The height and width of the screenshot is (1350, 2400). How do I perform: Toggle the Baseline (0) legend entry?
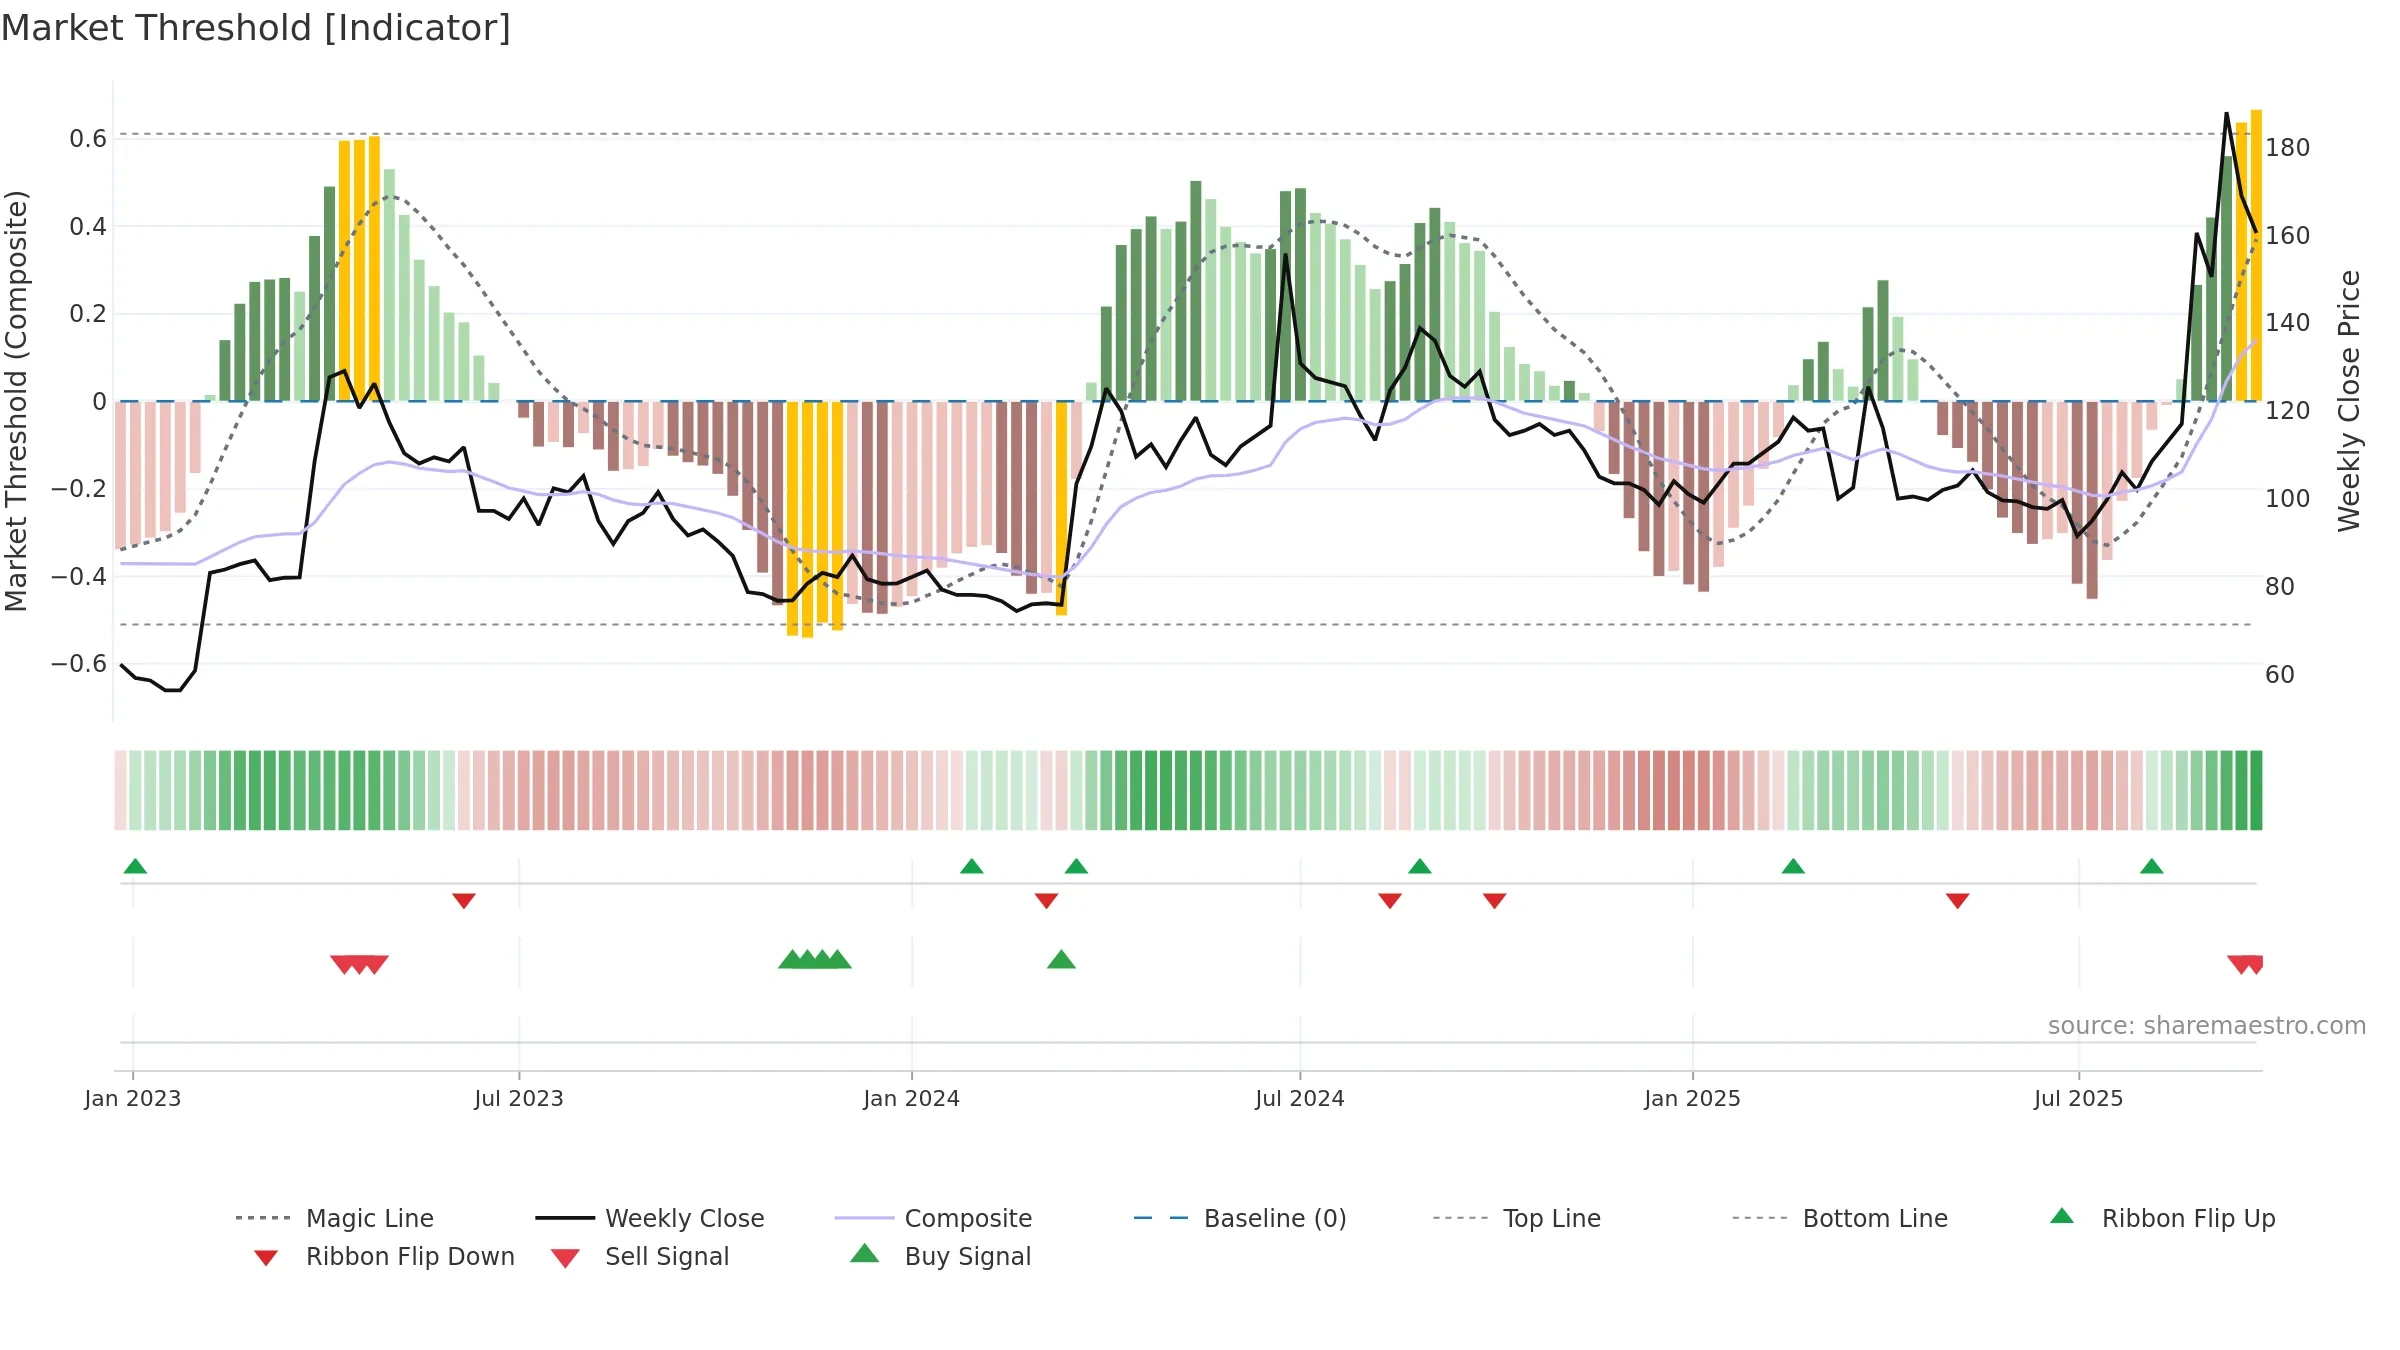tap(1240, 1218)
